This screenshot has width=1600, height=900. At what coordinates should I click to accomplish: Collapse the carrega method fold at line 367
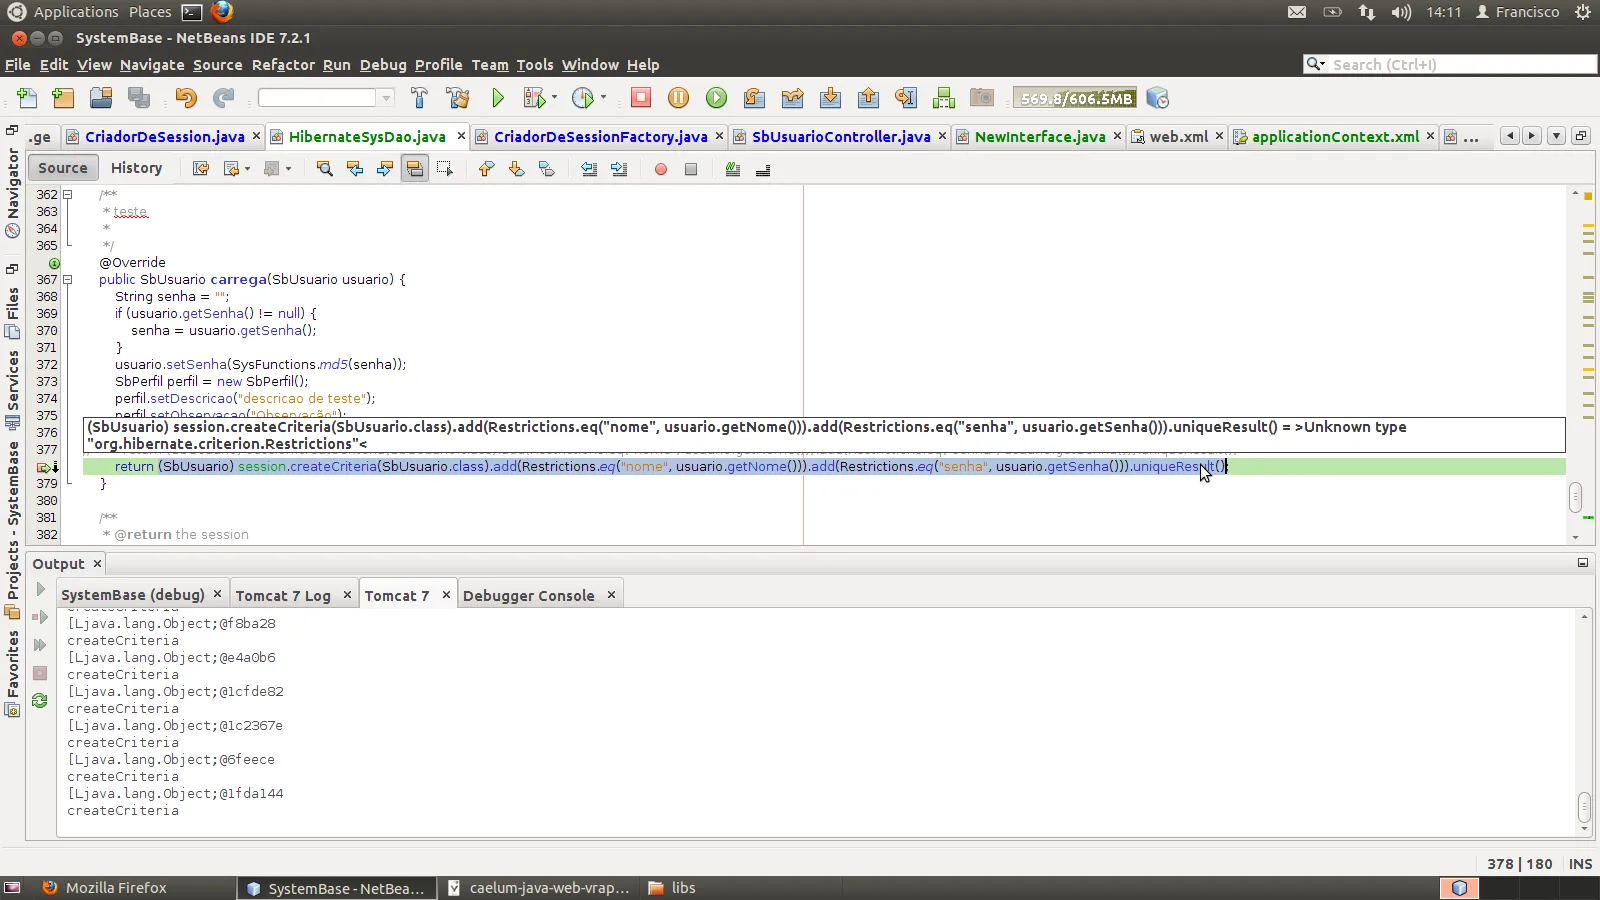click(x=68, y=280)
